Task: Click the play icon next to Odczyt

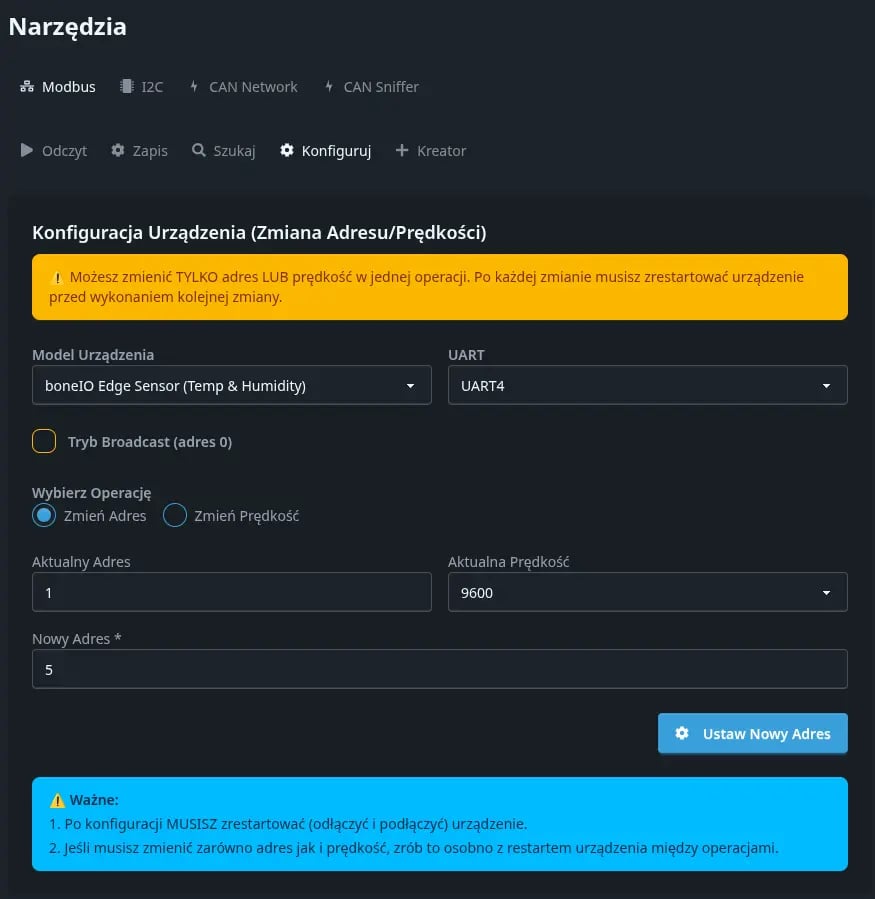Action: 27,150
